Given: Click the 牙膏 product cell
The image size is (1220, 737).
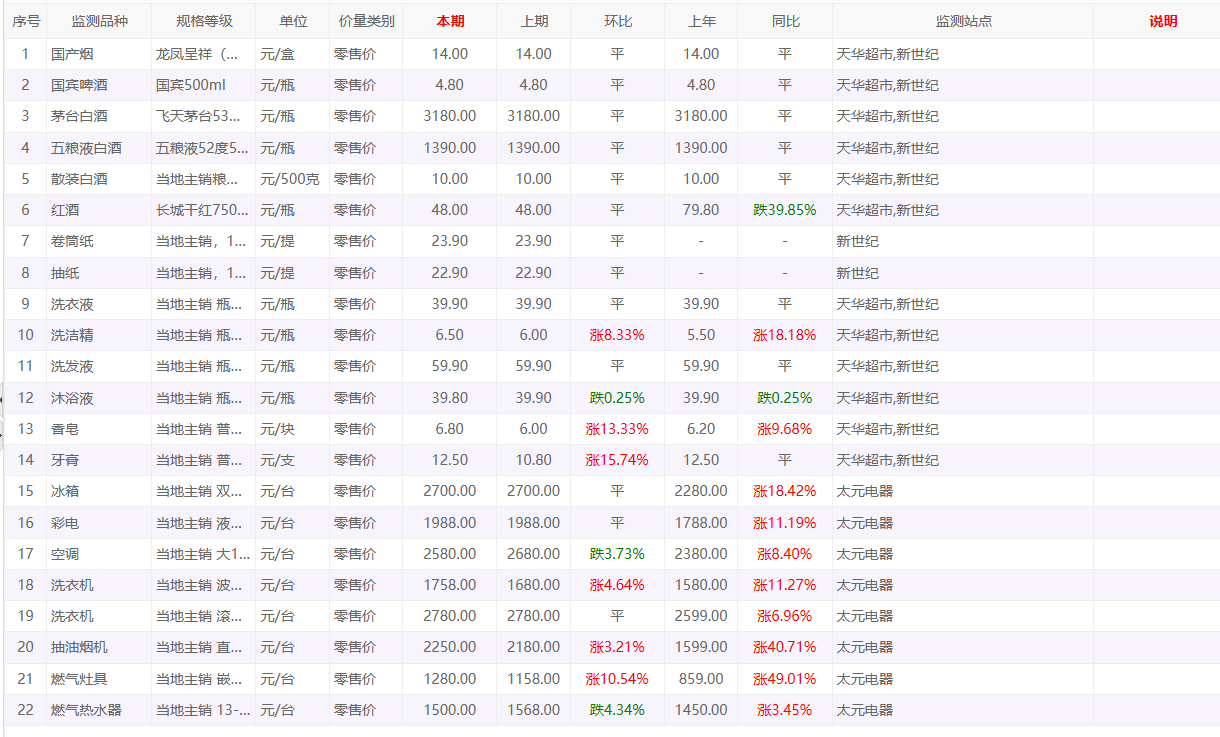Looking at the screenshot, I should point(99,460).
